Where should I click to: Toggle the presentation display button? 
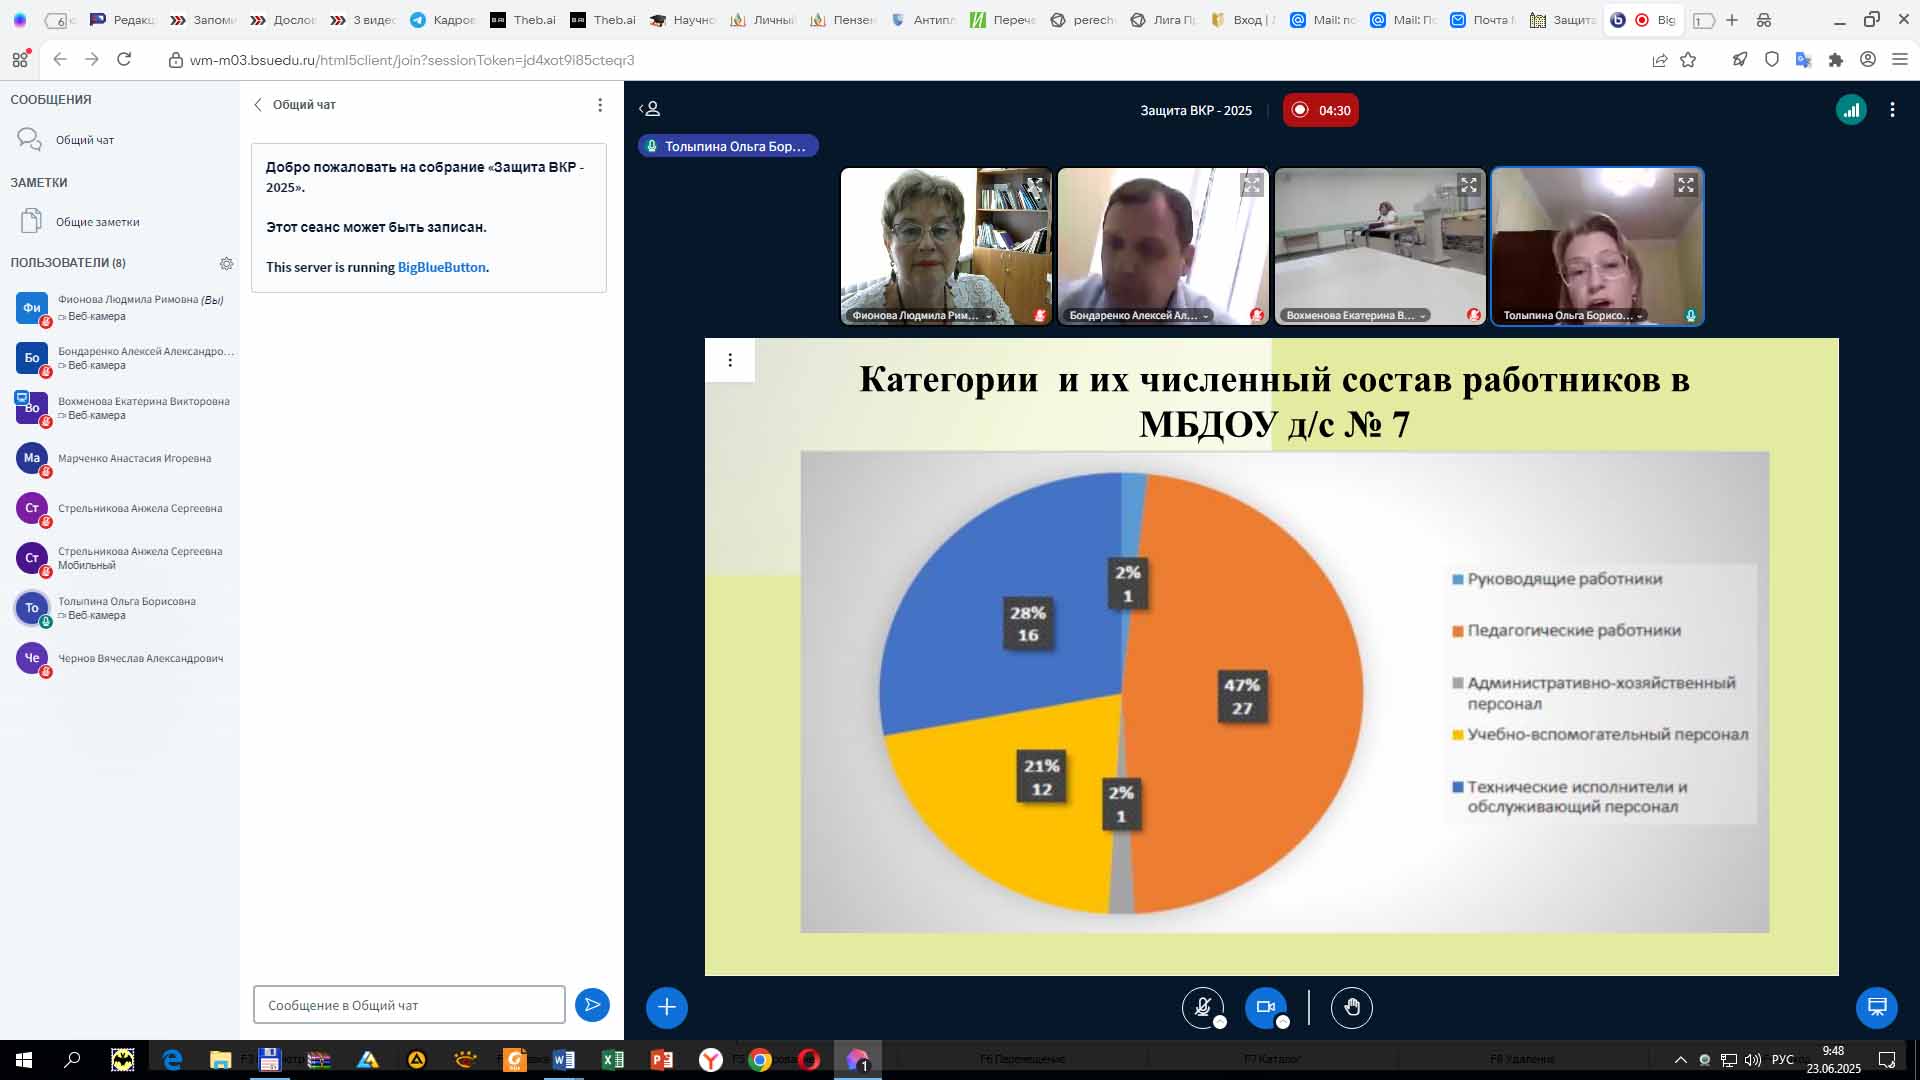click(x=1877, y=1007)
